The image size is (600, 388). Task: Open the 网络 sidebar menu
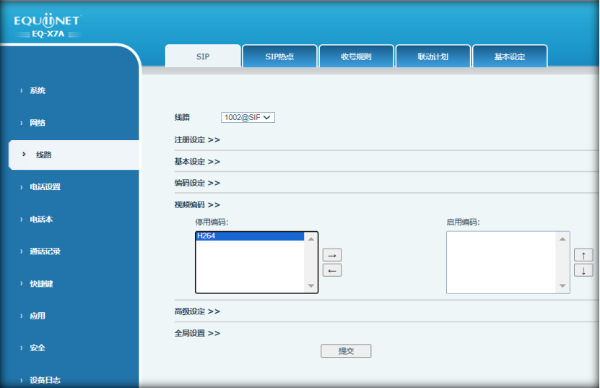pyautogui.click(x=38, y=123)
